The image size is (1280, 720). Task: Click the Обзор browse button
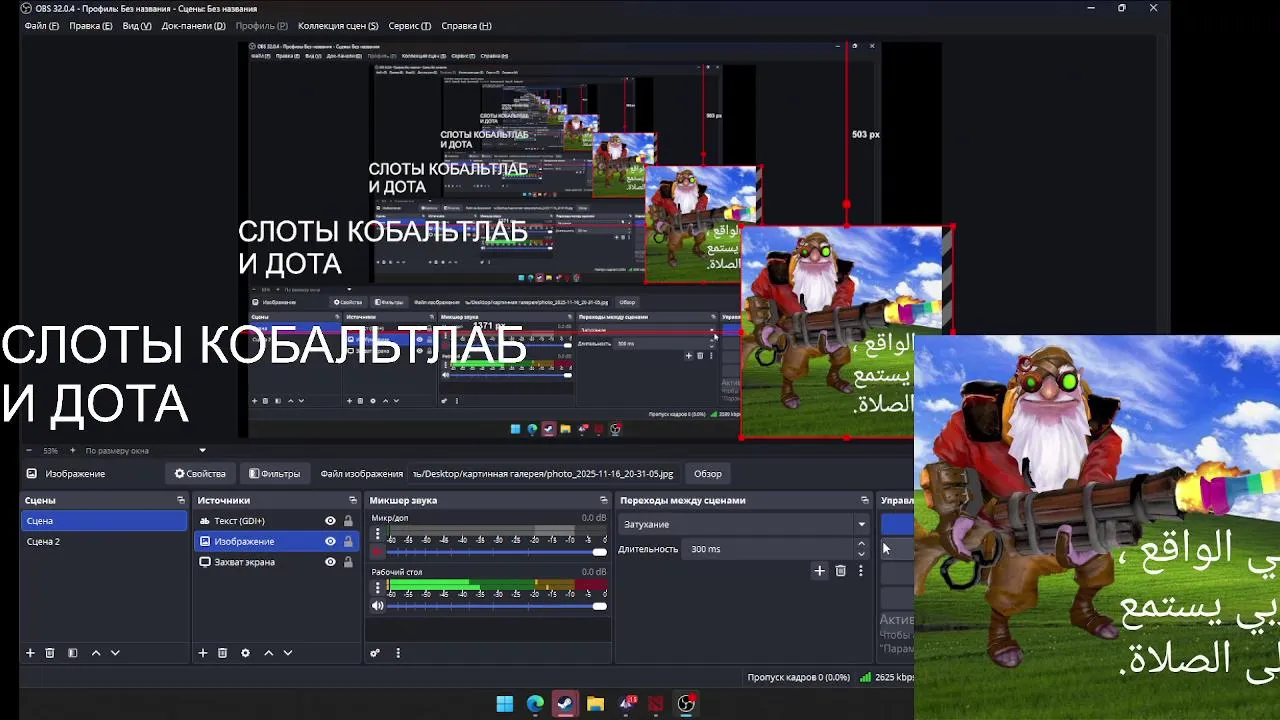tap(708, 474)
